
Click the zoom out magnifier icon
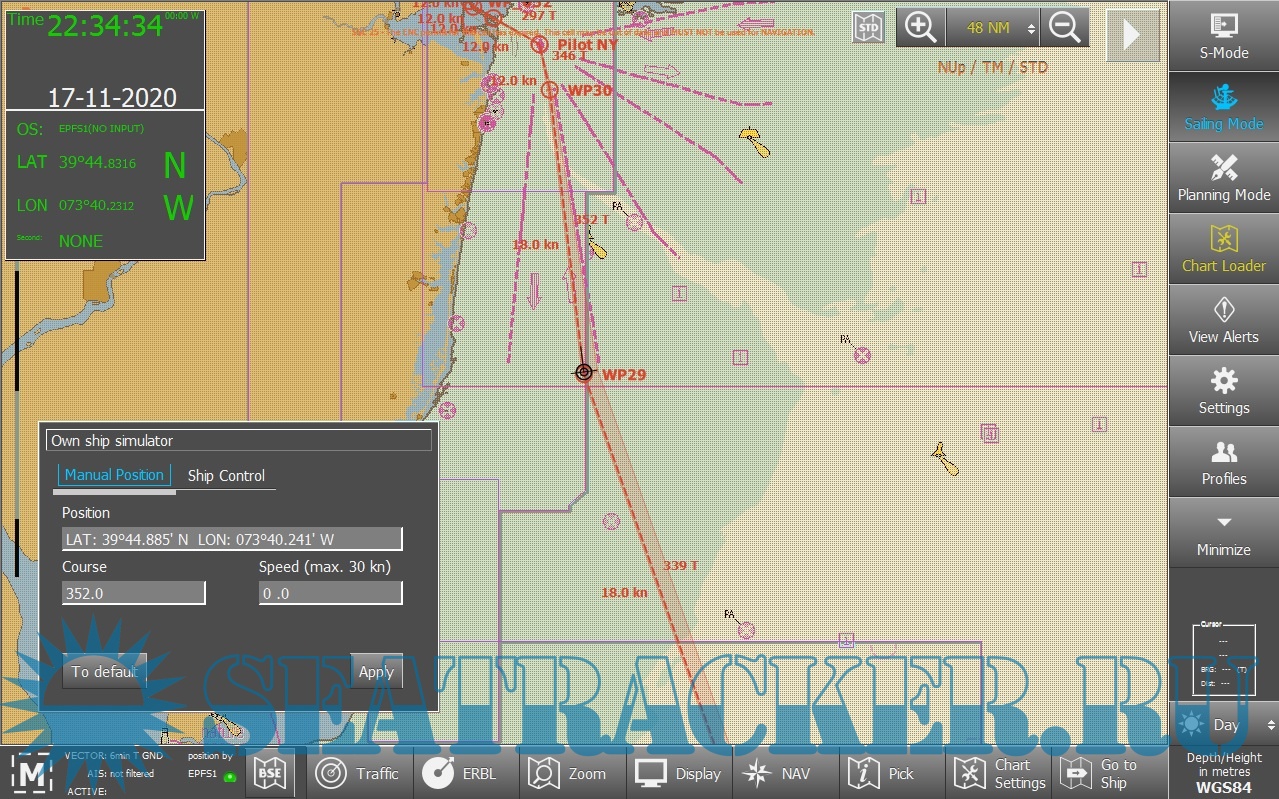[x=1064, y=28]
